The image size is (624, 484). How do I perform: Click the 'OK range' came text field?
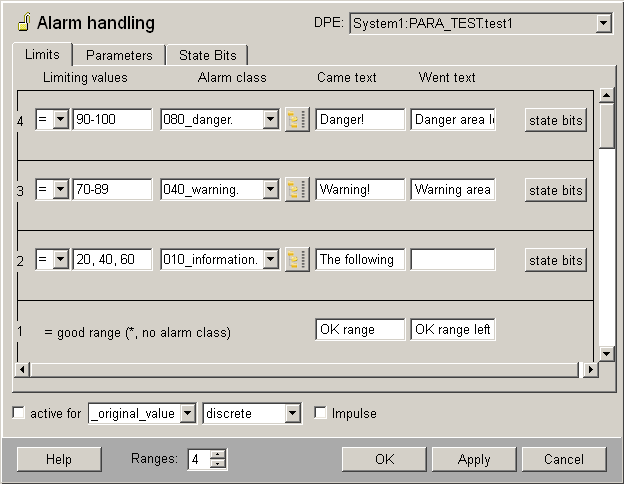[x=360, y=329]
